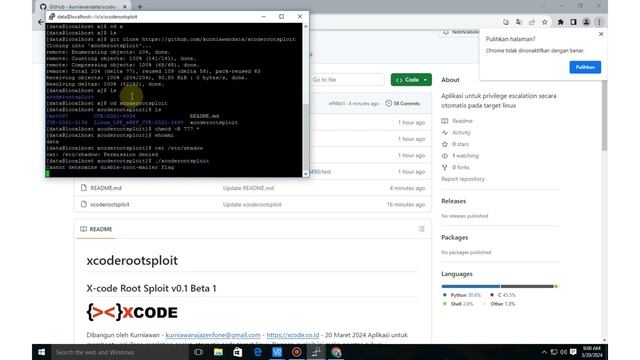Click the Readme link in About
Viewport: 640px width, 360px height.
click(462, 121)
